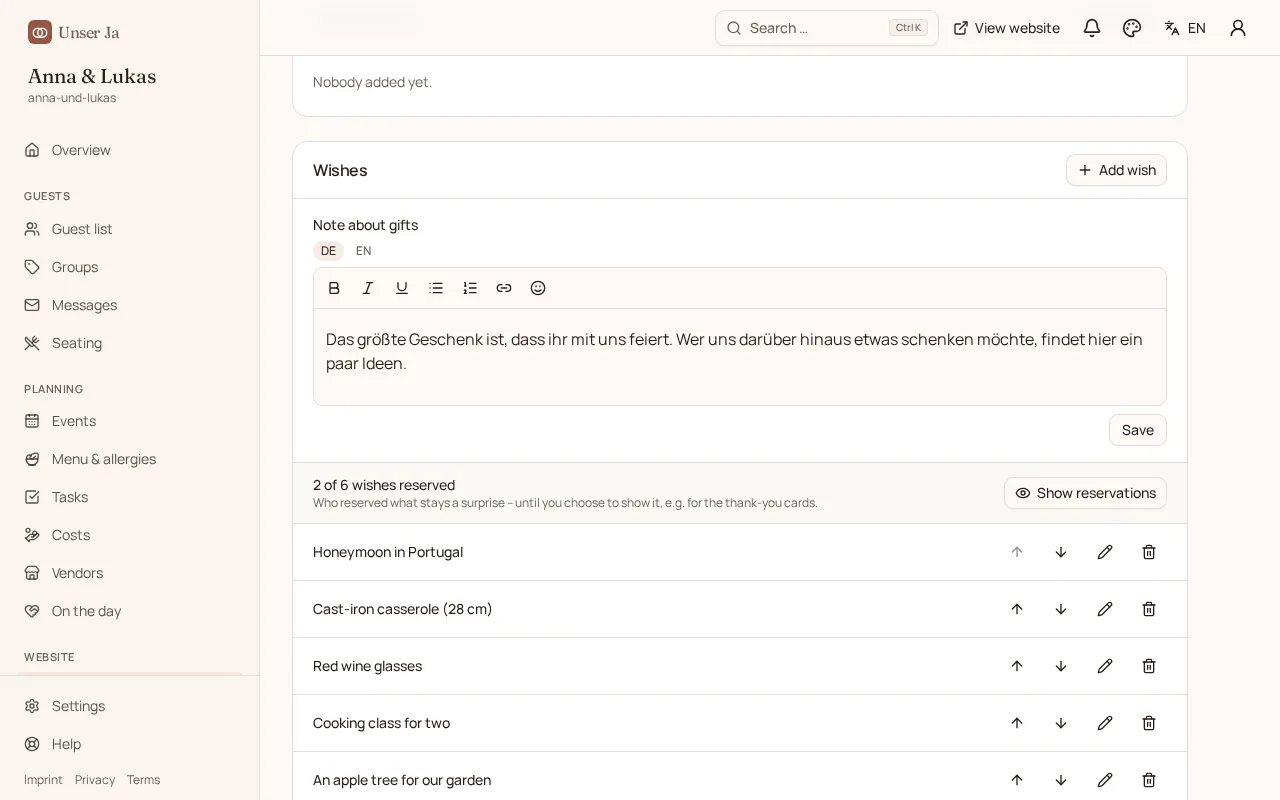Image resolution: width=1280 pixels, height=800 pixels.
Task: Open On the day page
Action: coord(130,611)
